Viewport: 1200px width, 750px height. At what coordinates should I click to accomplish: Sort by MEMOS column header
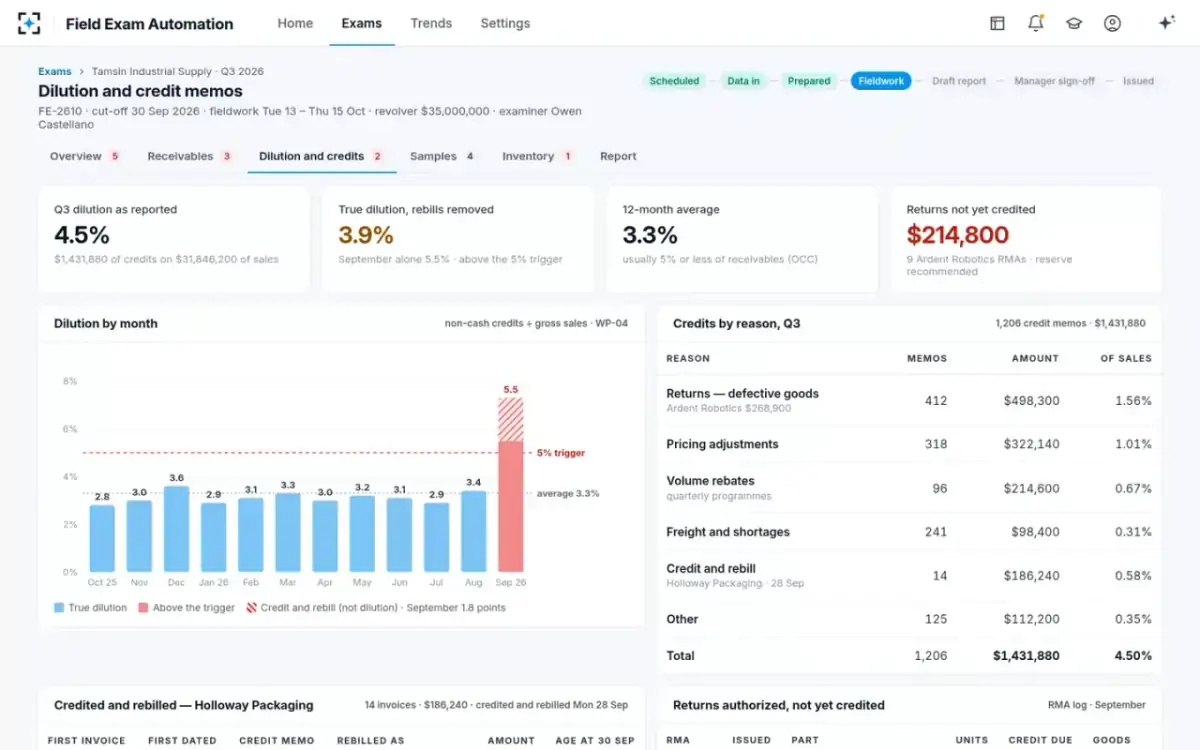927,358
